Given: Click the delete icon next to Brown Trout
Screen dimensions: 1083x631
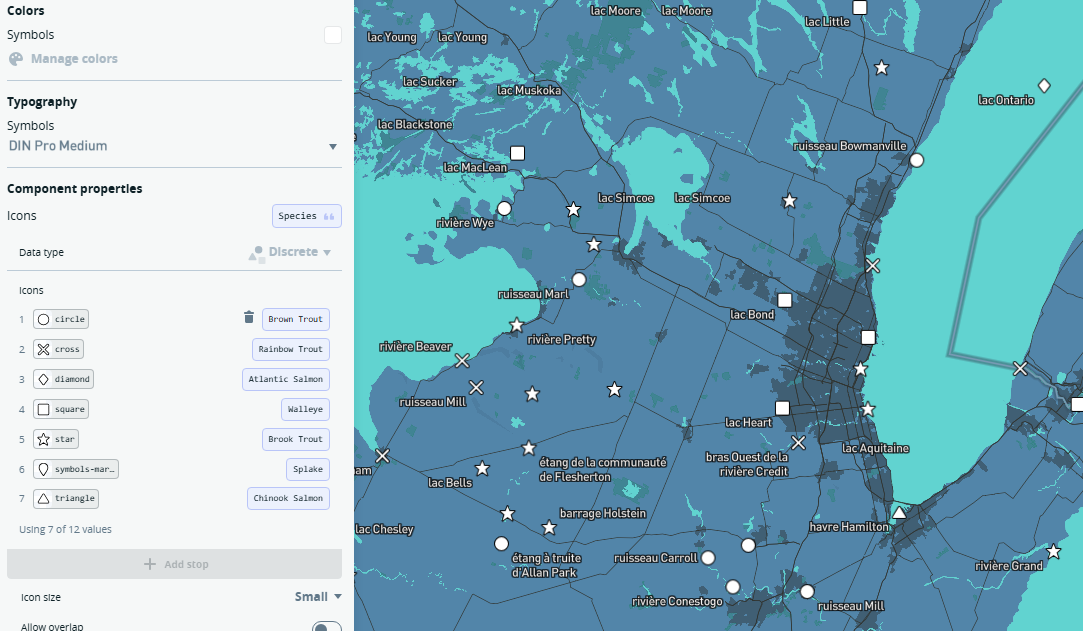Looking at the screenshot, I should [248, 317].
